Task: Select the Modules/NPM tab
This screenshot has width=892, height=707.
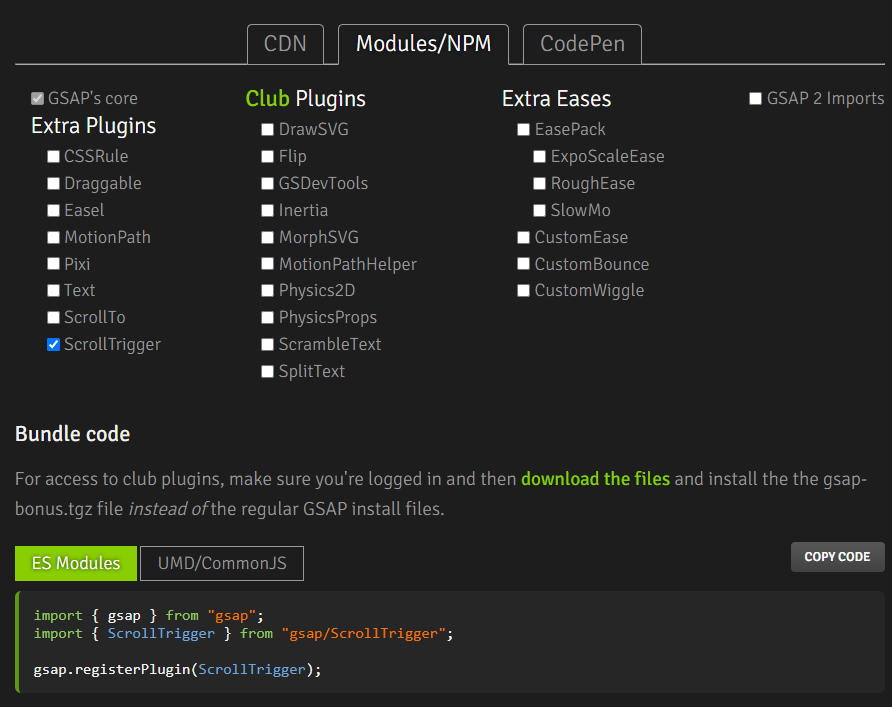Action: 423,44
